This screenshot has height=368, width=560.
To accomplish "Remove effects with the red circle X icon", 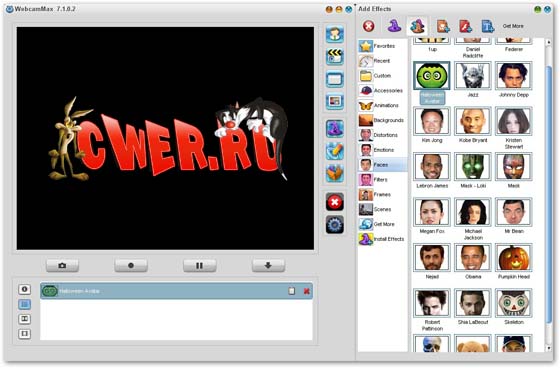I will tap(369, 26).
